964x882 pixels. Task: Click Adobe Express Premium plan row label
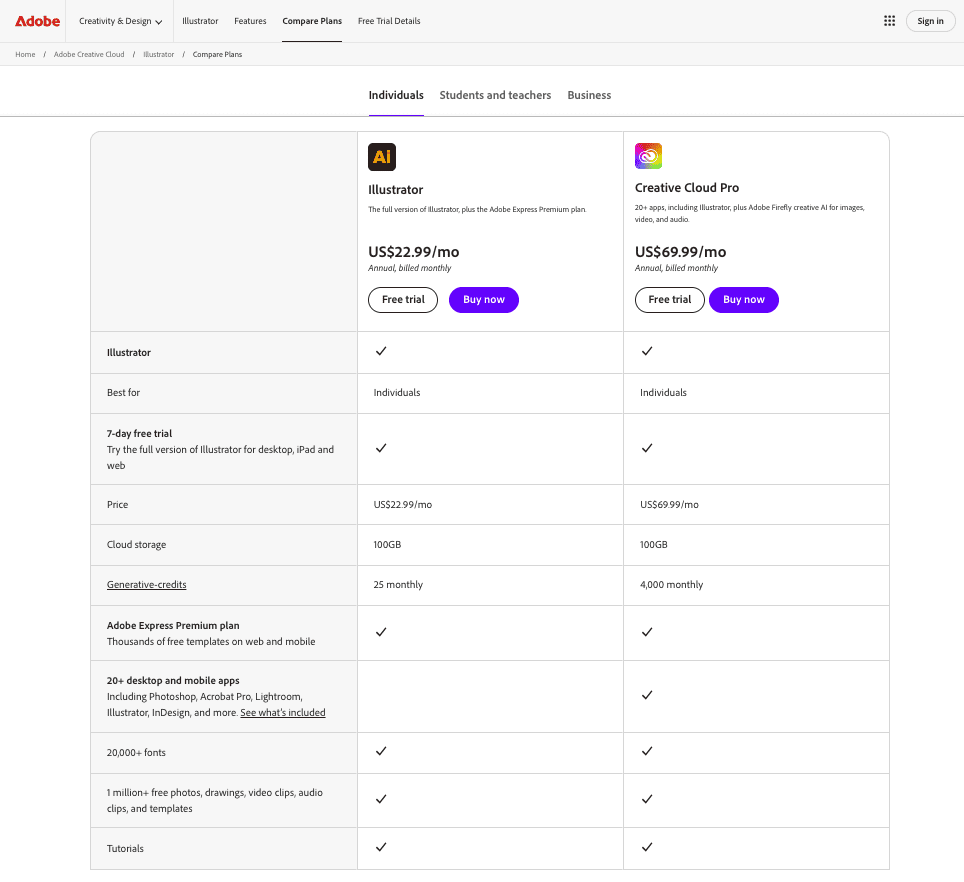173,625
